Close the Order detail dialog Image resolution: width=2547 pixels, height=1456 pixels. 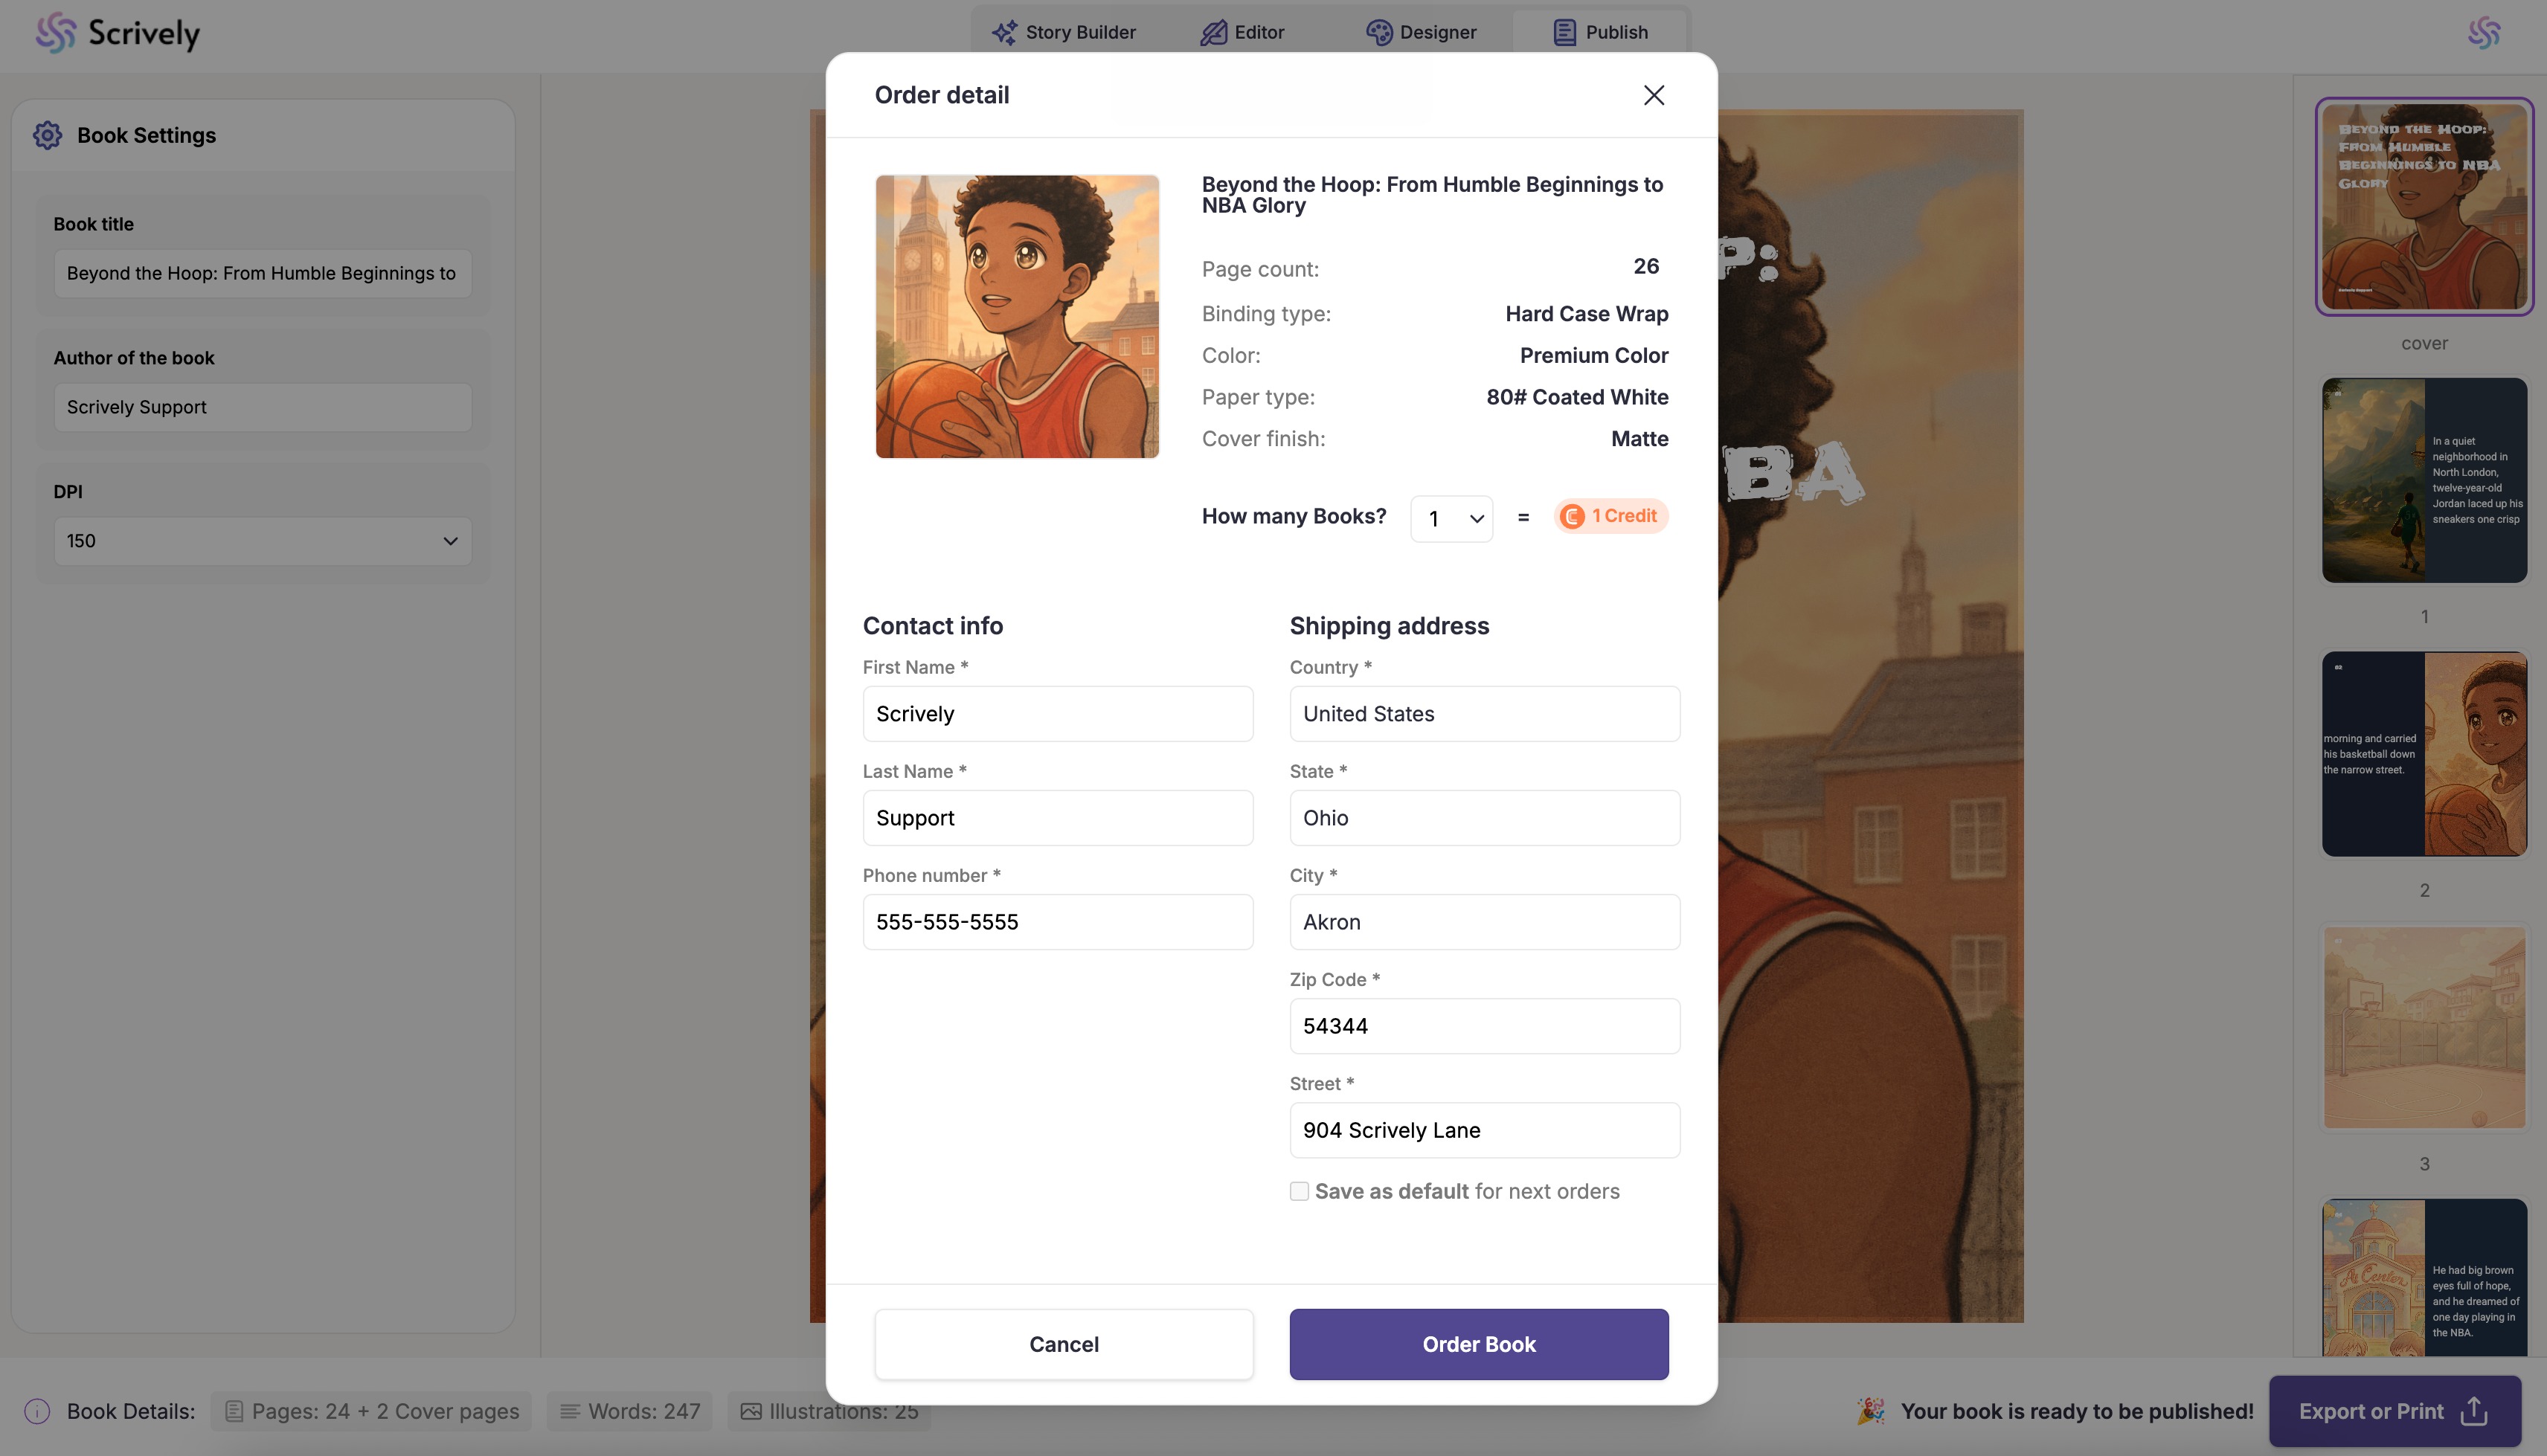tap(1653, 95)
